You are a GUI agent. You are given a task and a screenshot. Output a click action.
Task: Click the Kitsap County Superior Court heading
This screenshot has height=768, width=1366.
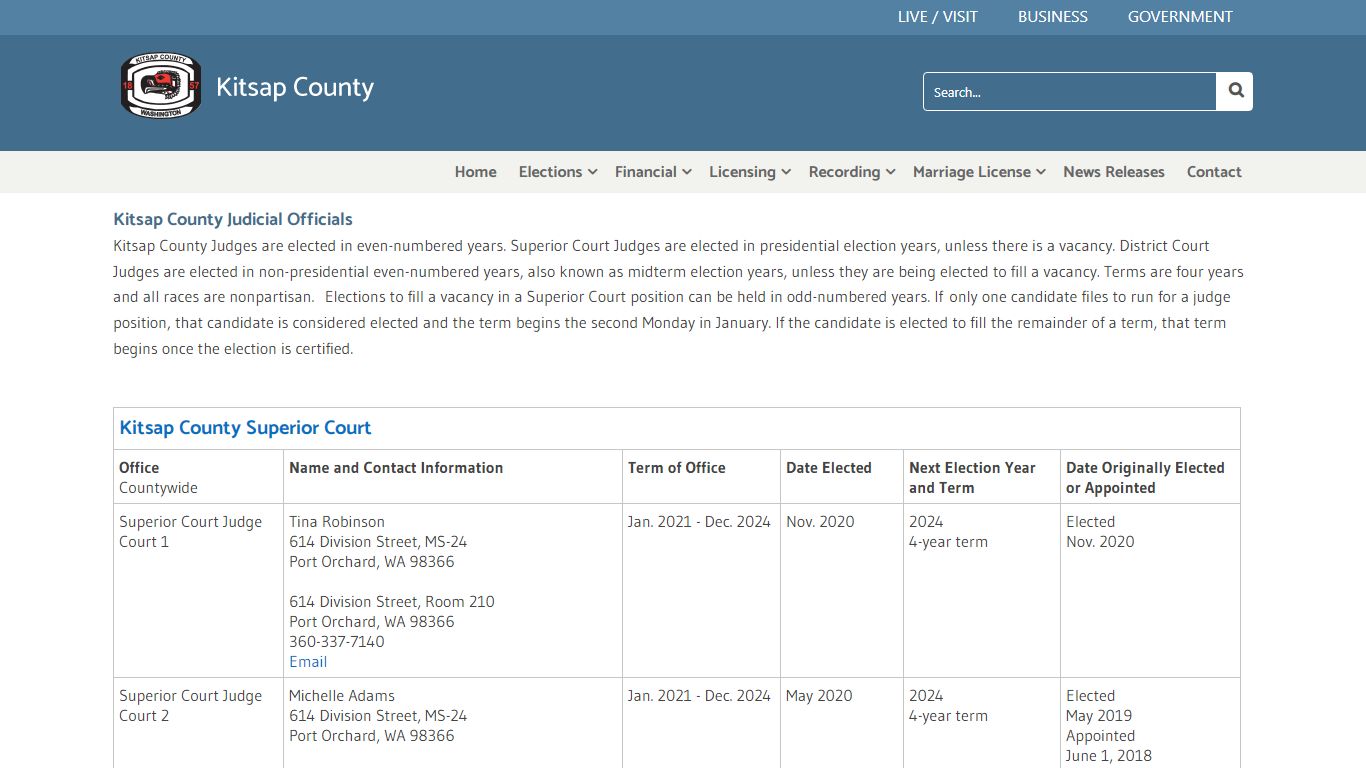(x=245, y=427)
